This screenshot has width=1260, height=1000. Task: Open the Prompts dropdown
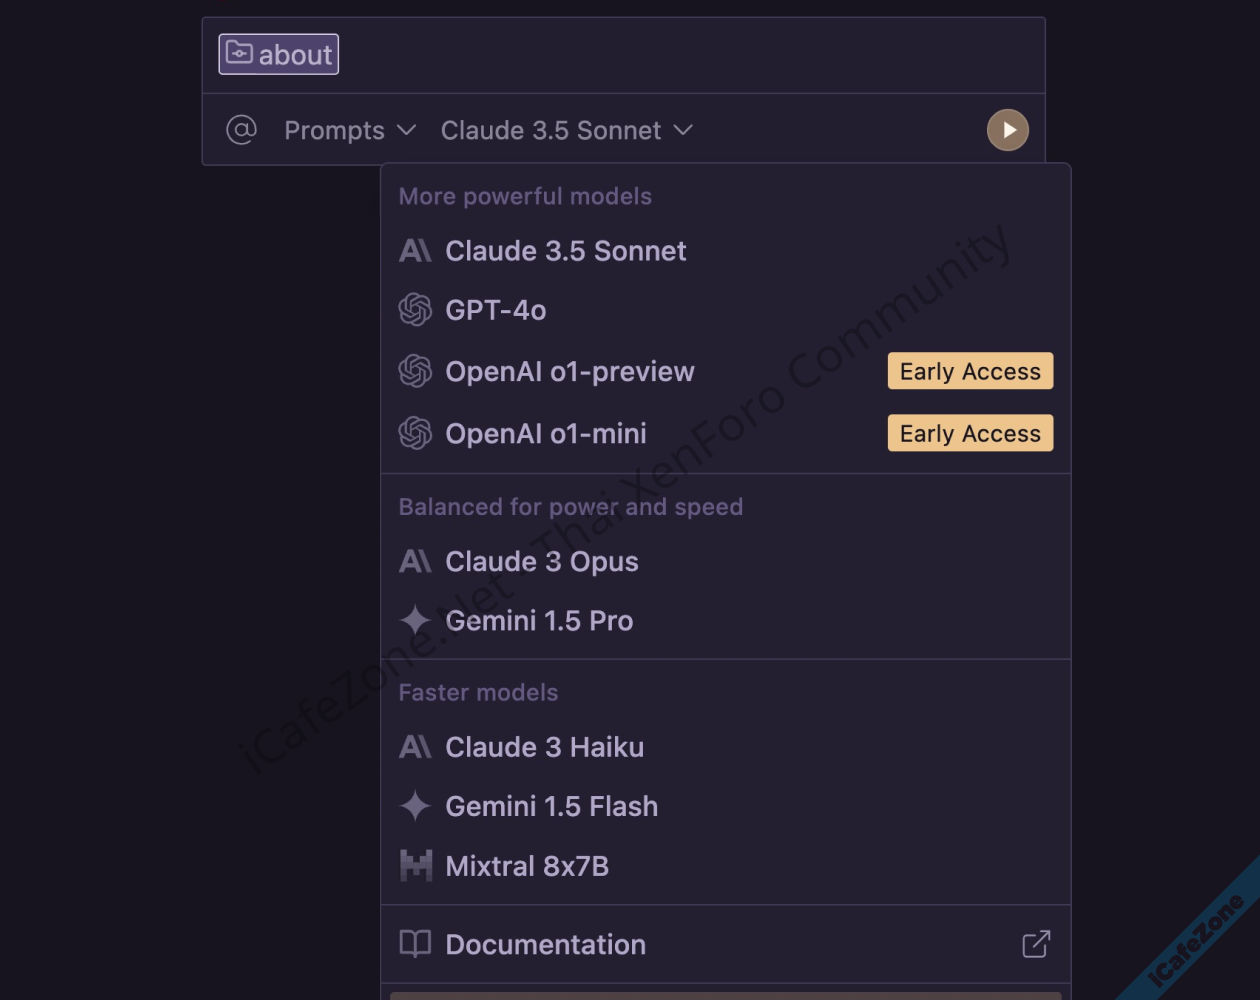[349, 130]
